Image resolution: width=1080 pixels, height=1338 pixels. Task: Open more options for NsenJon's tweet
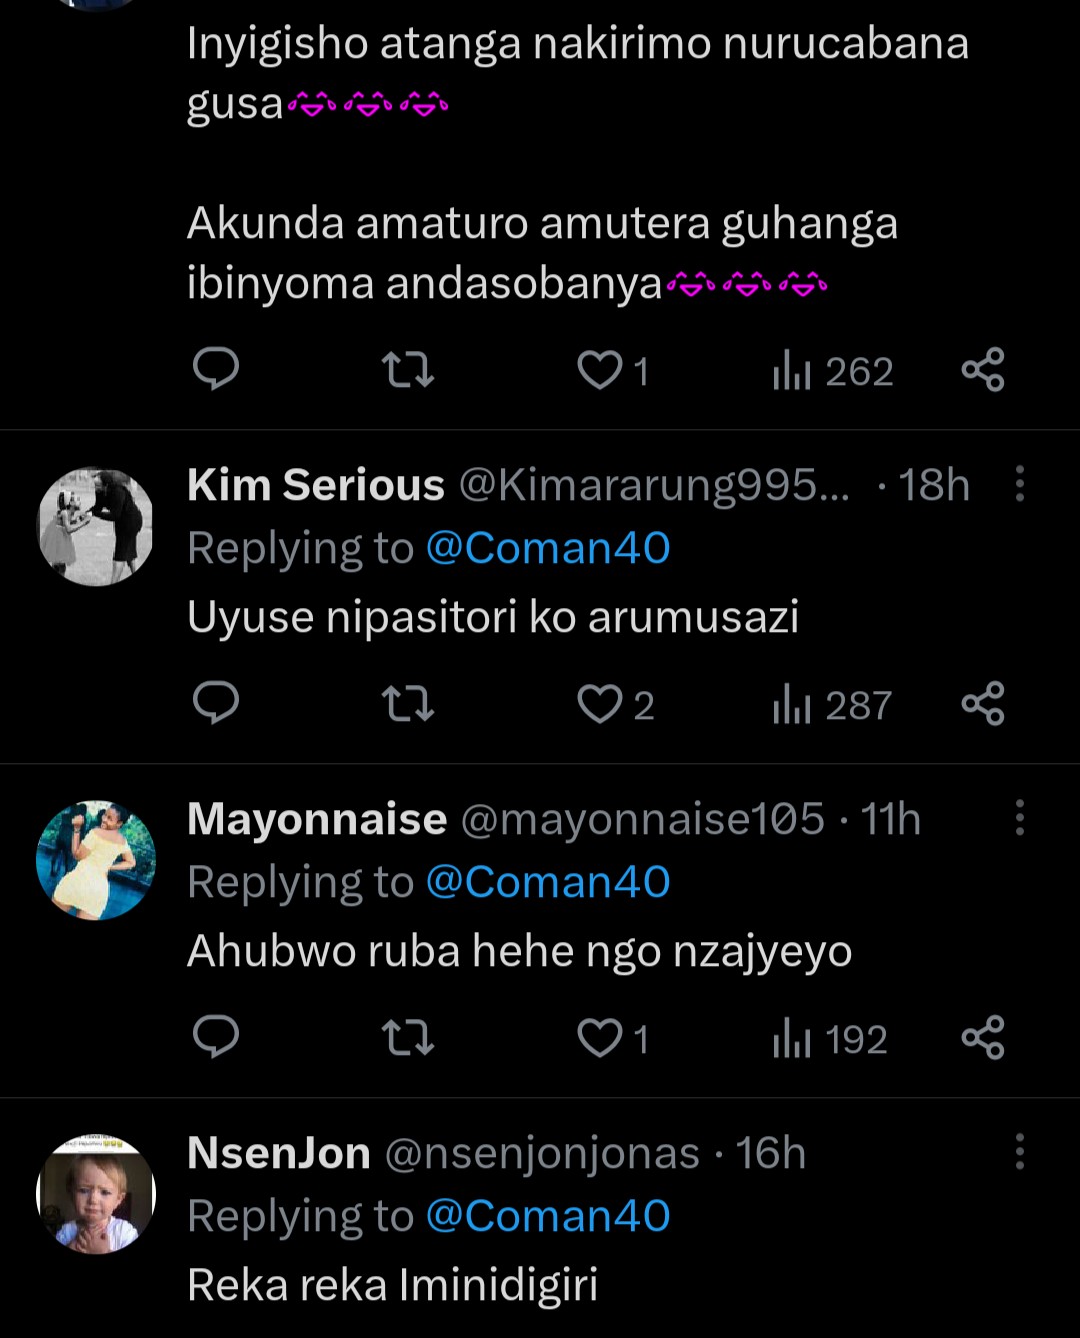click(x=1019, y=1152)
